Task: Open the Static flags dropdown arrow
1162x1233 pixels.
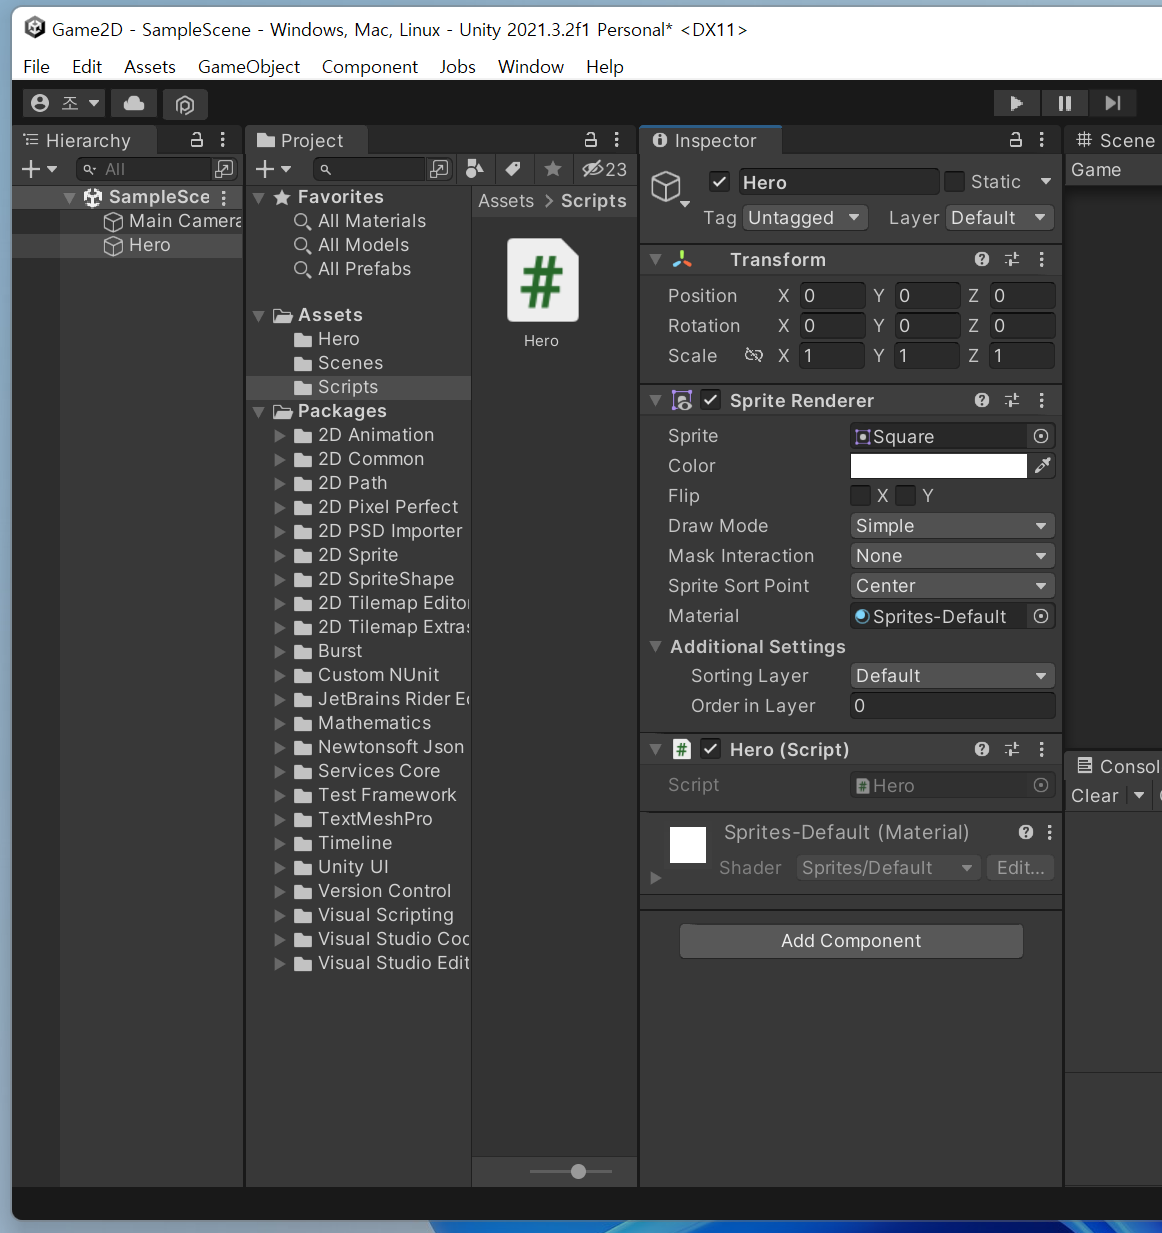Action: coord(1046,182)
